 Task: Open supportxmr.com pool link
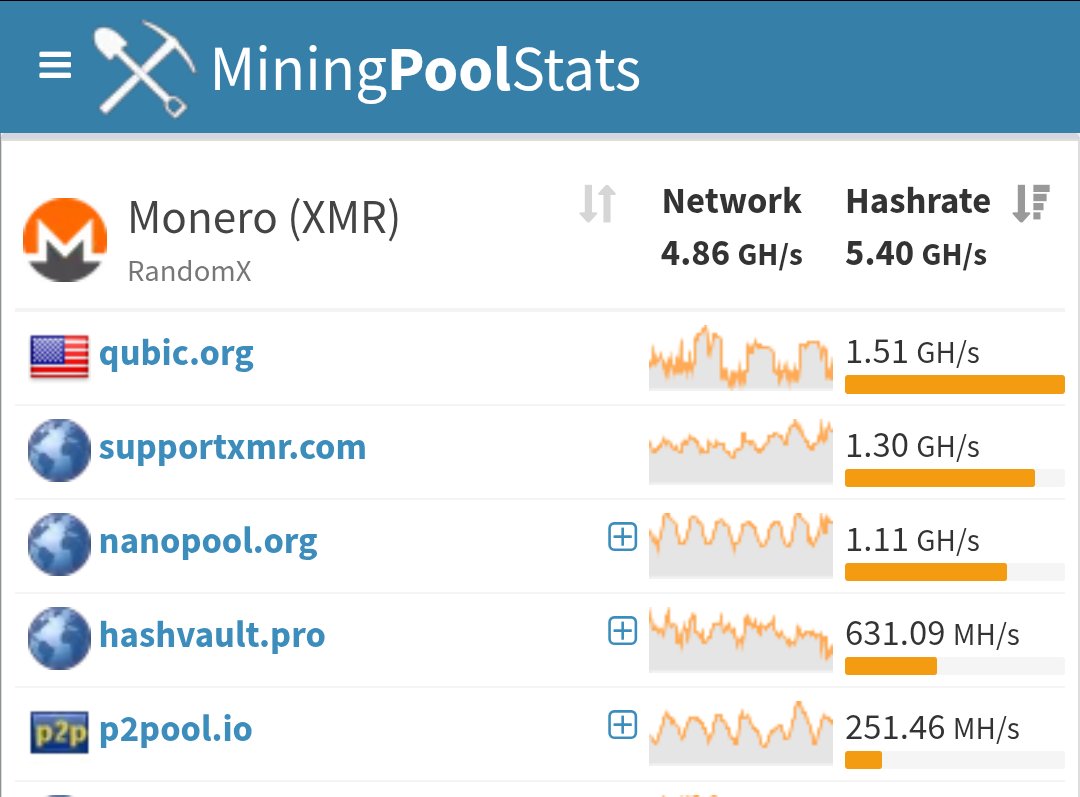pos(233,448)
